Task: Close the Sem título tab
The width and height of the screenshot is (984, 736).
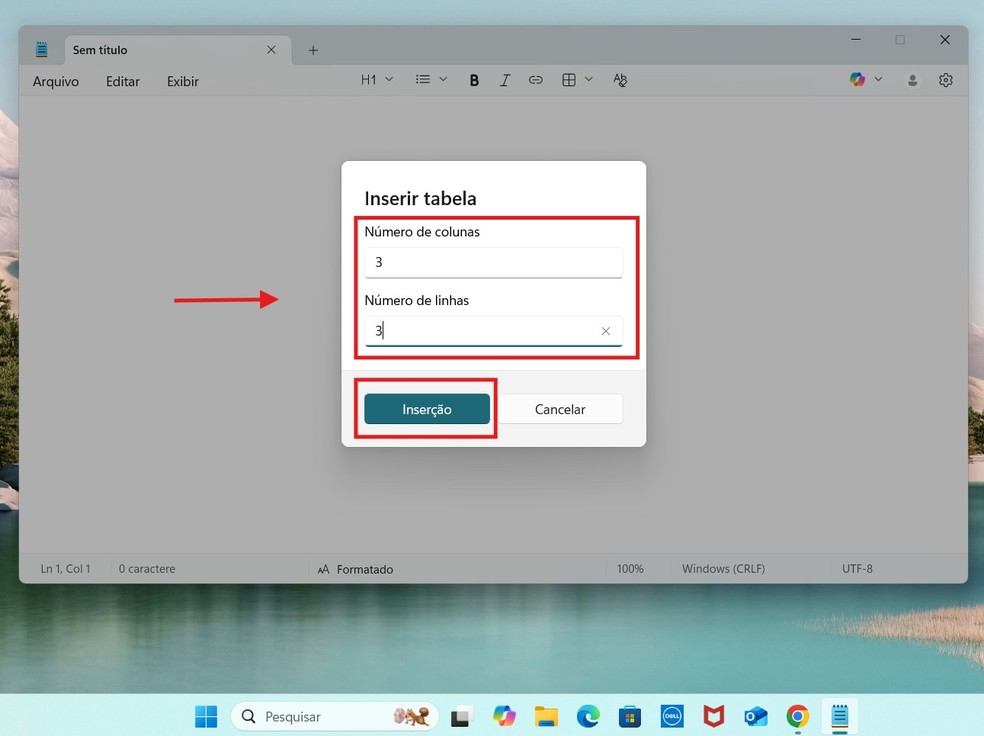Action: point(271,50)
